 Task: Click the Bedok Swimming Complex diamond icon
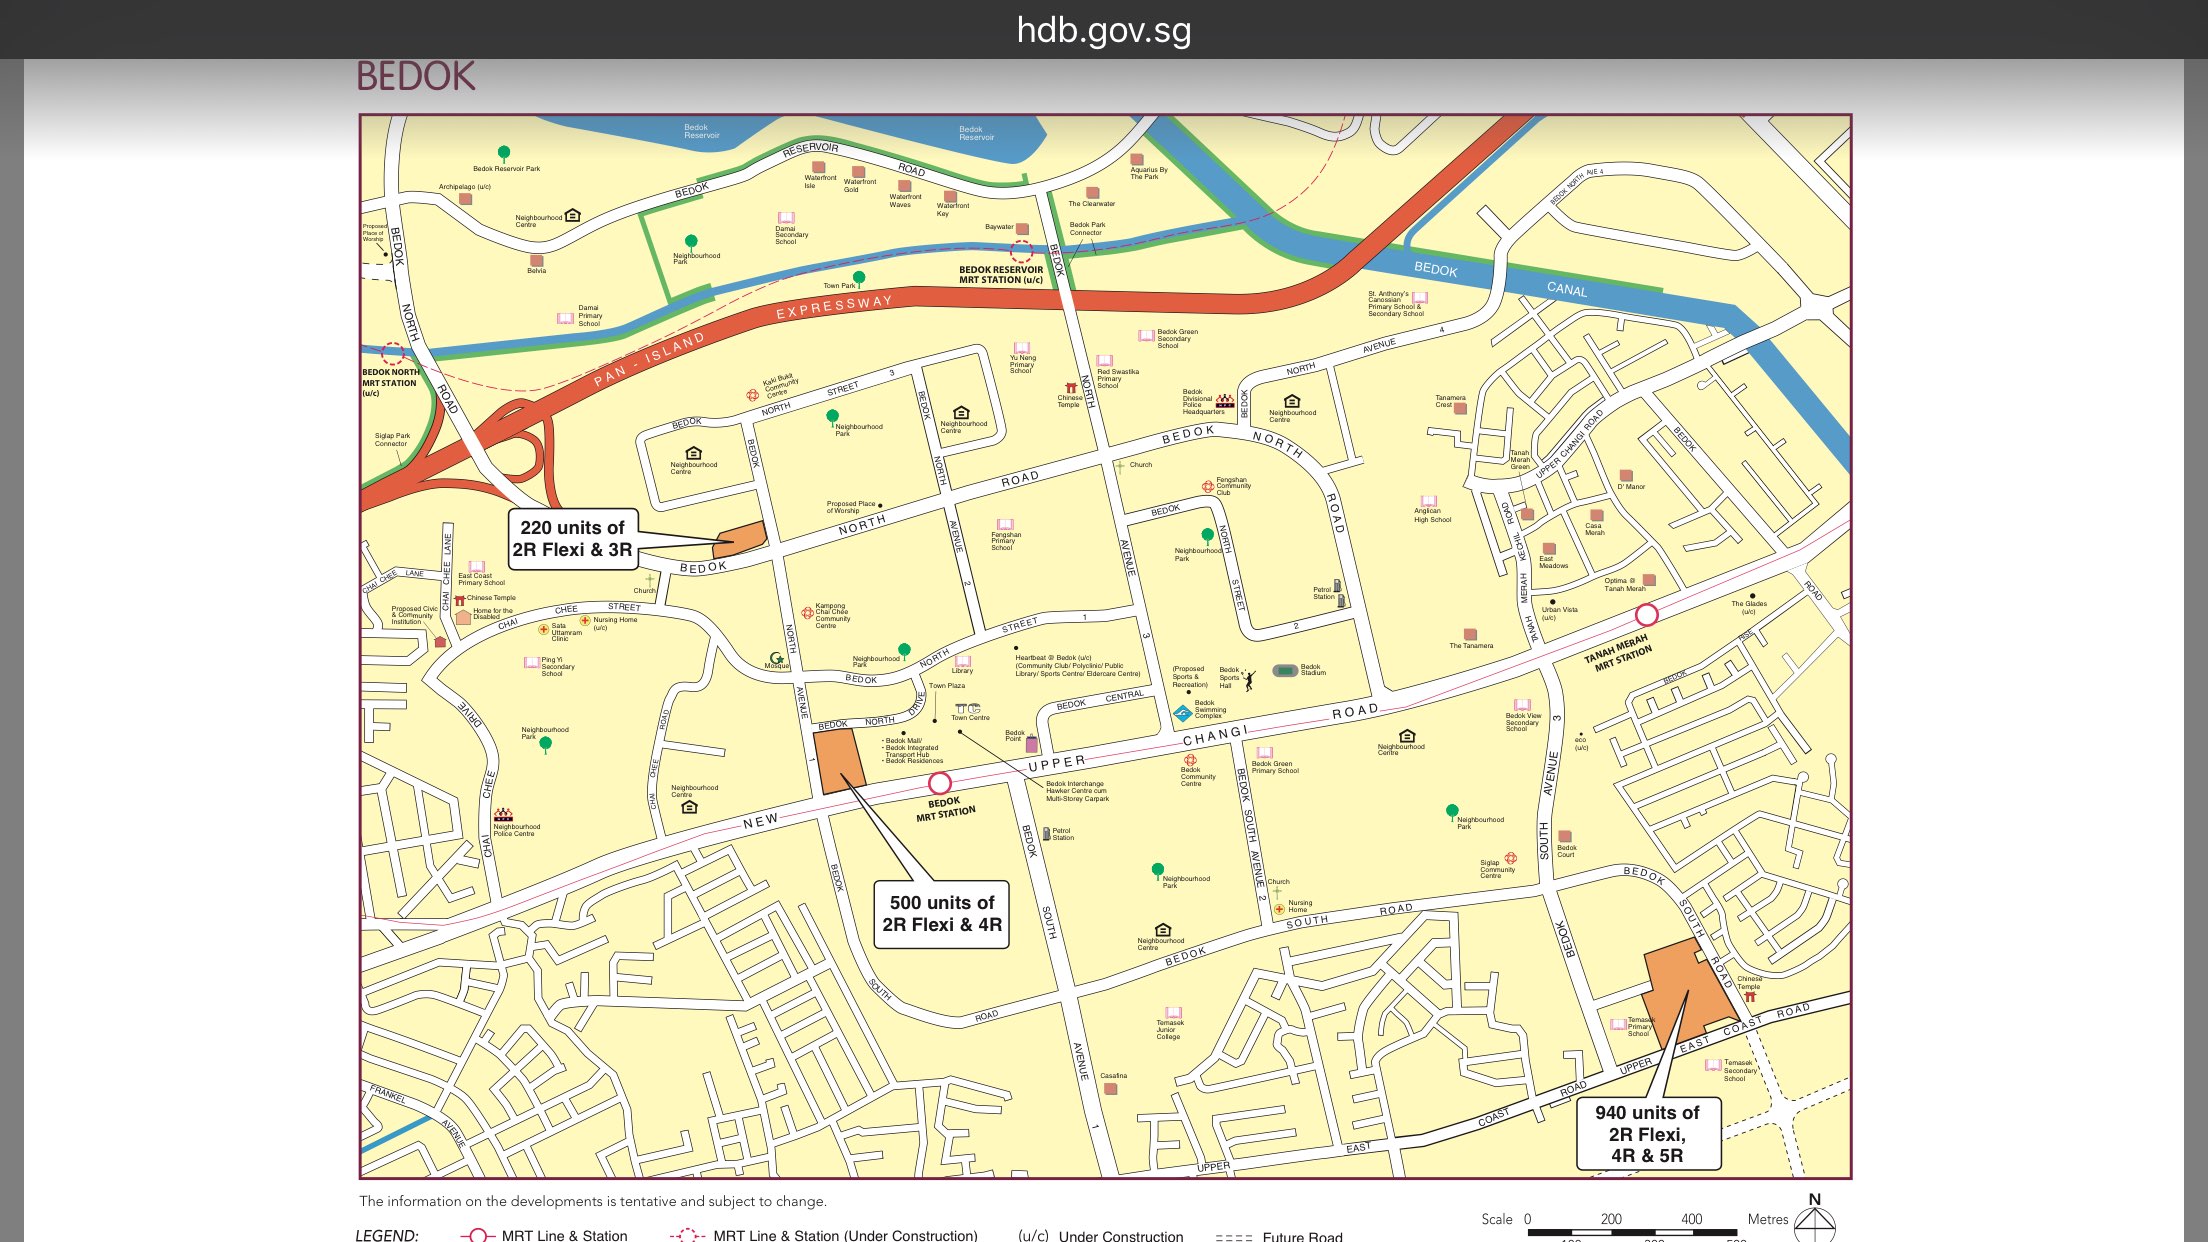[1183, 713]
